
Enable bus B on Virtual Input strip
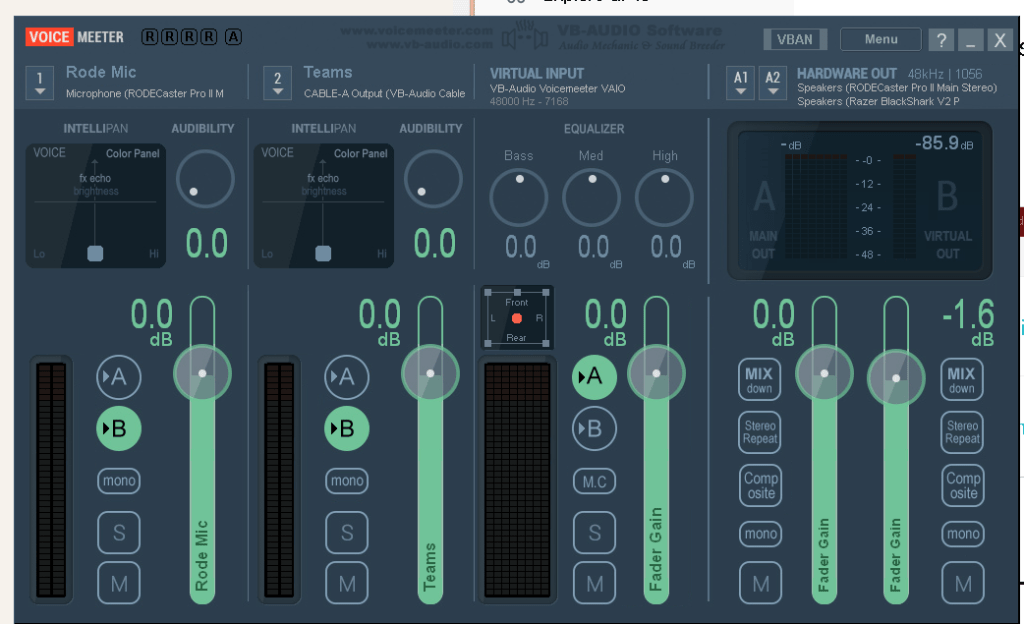point(594,429)
